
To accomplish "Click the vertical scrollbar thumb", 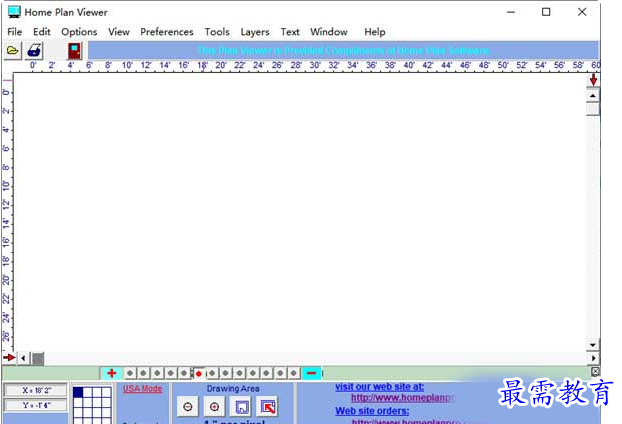I will 593,109.
